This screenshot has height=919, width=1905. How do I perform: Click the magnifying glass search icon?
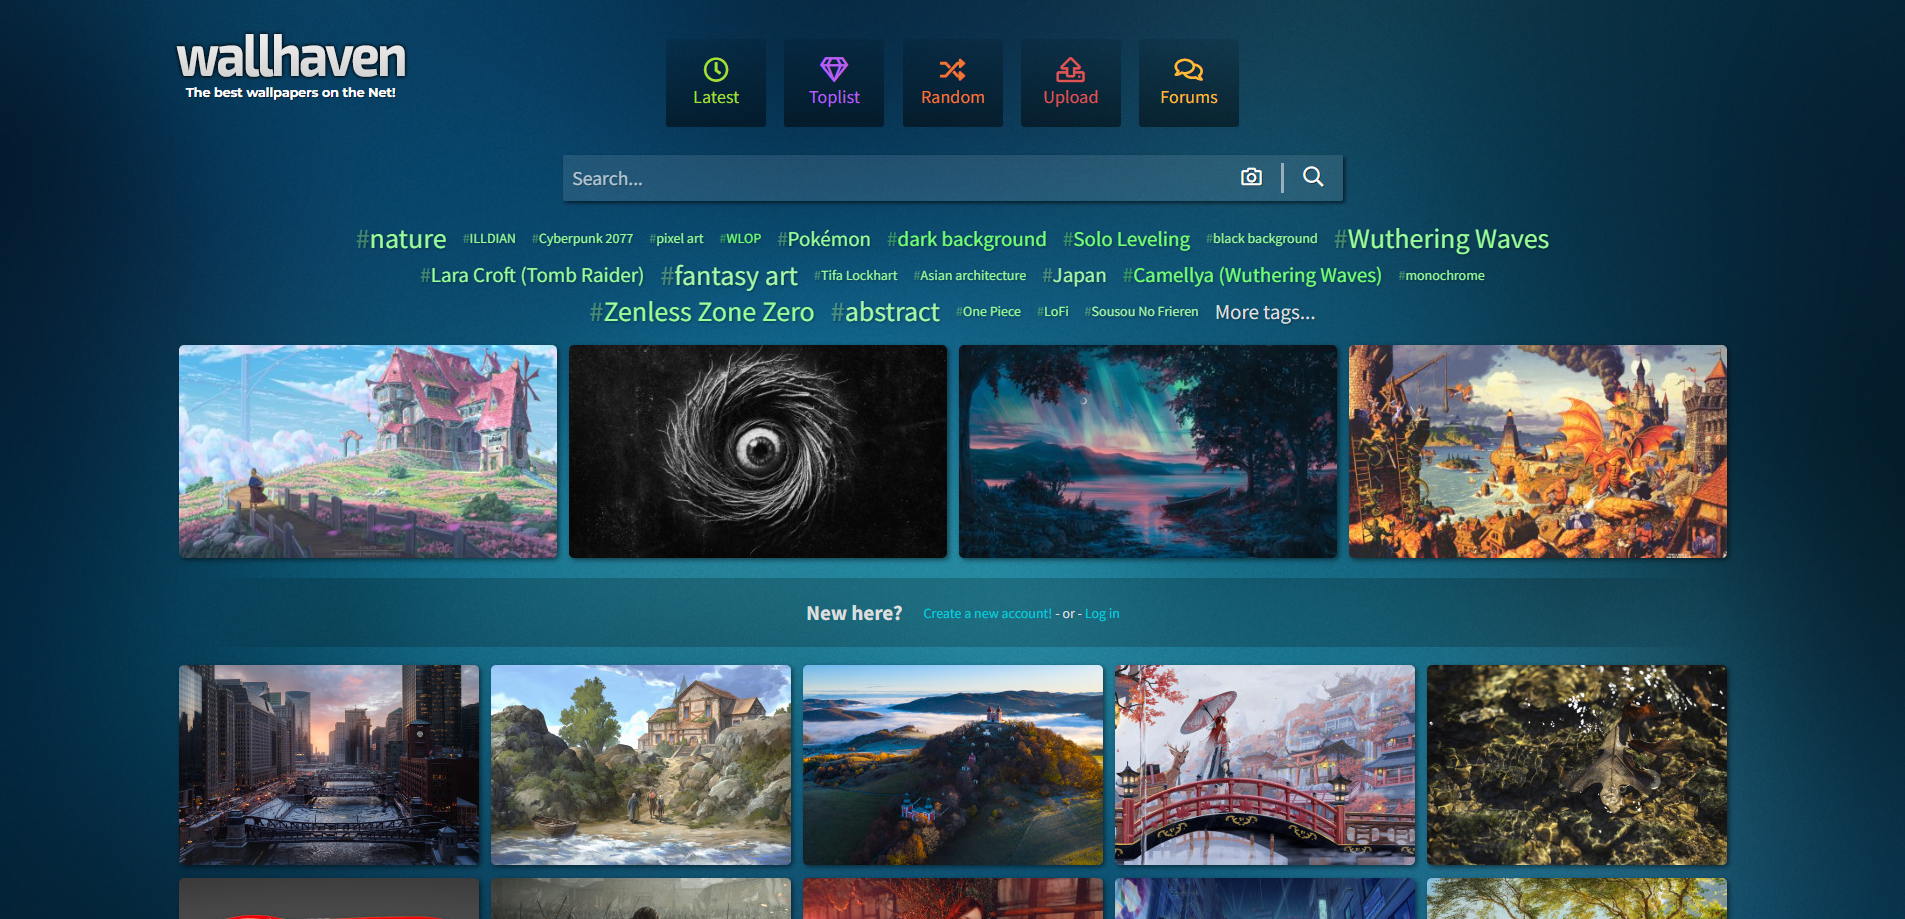coord(1313,177)
